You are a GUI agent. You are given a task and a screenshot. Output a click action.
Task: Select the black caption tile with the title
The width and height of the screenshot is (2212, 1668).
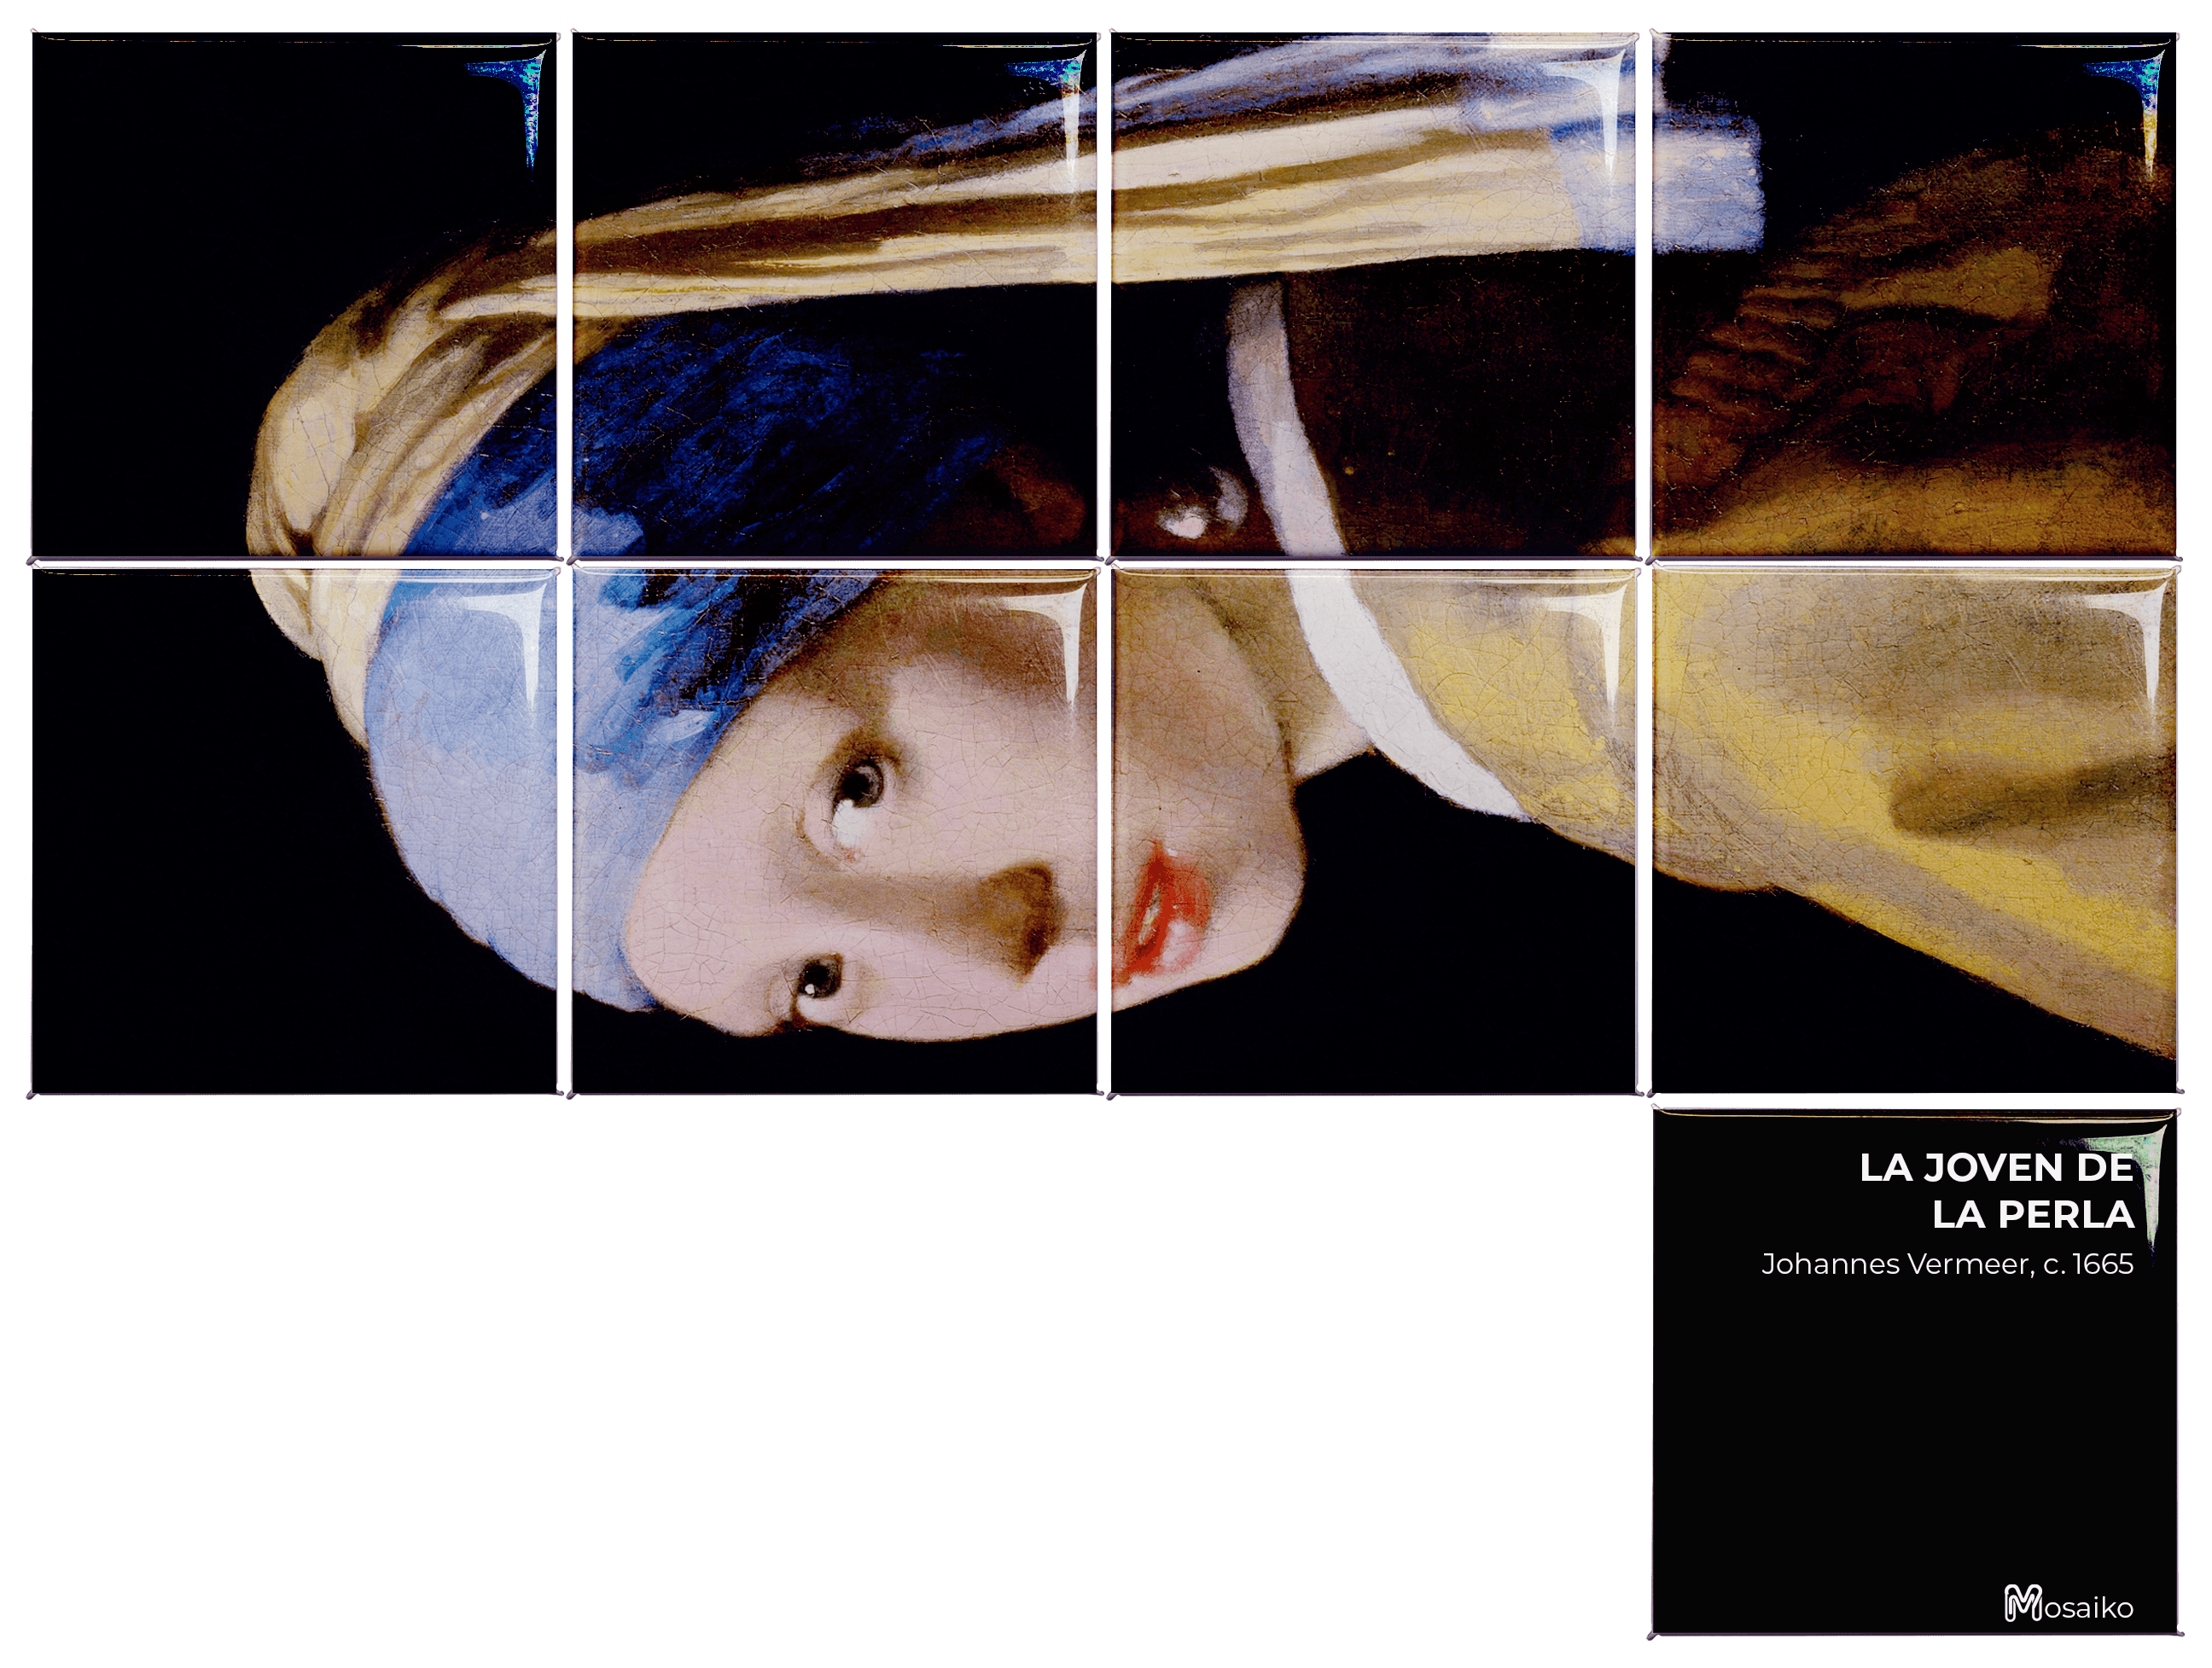[1914, 1371]
